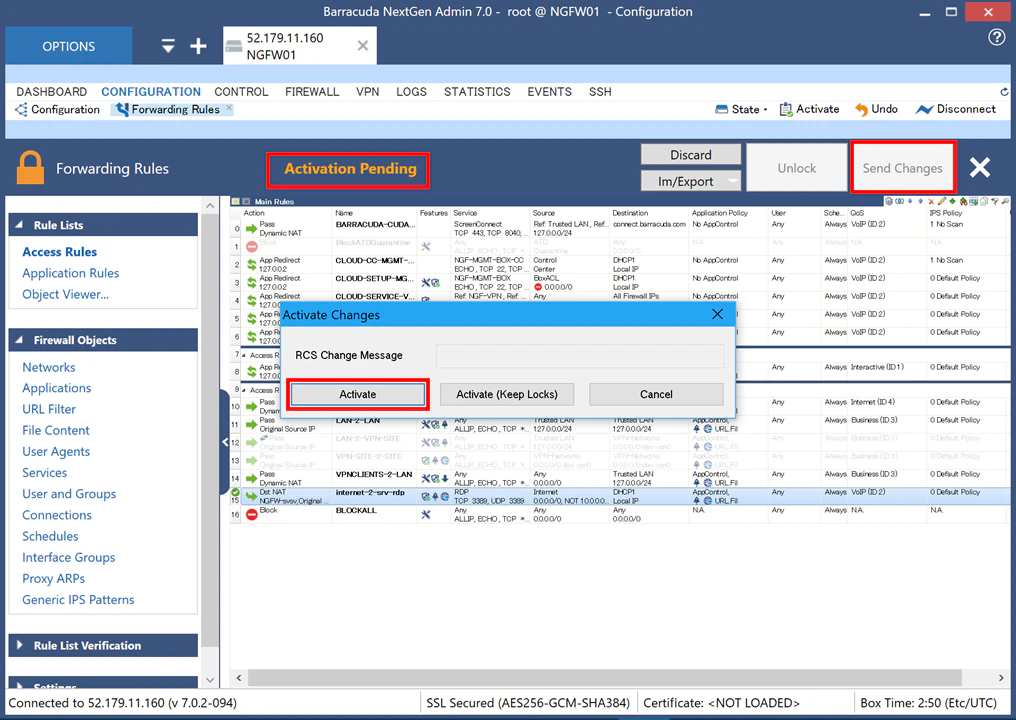
Task: Click the funnel filter icon in ruleset toolbar
Action: pos(995,202)
